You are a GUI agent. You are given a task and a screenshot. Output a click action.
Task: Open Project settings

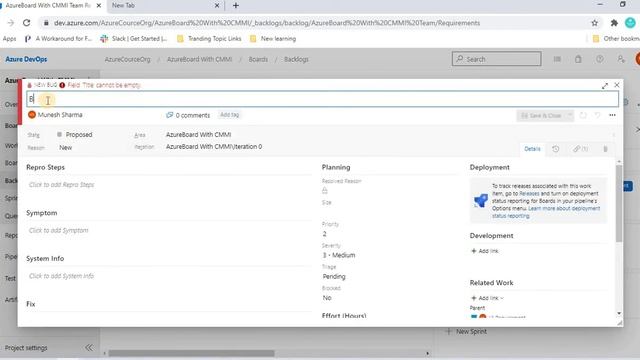point(26,348)
